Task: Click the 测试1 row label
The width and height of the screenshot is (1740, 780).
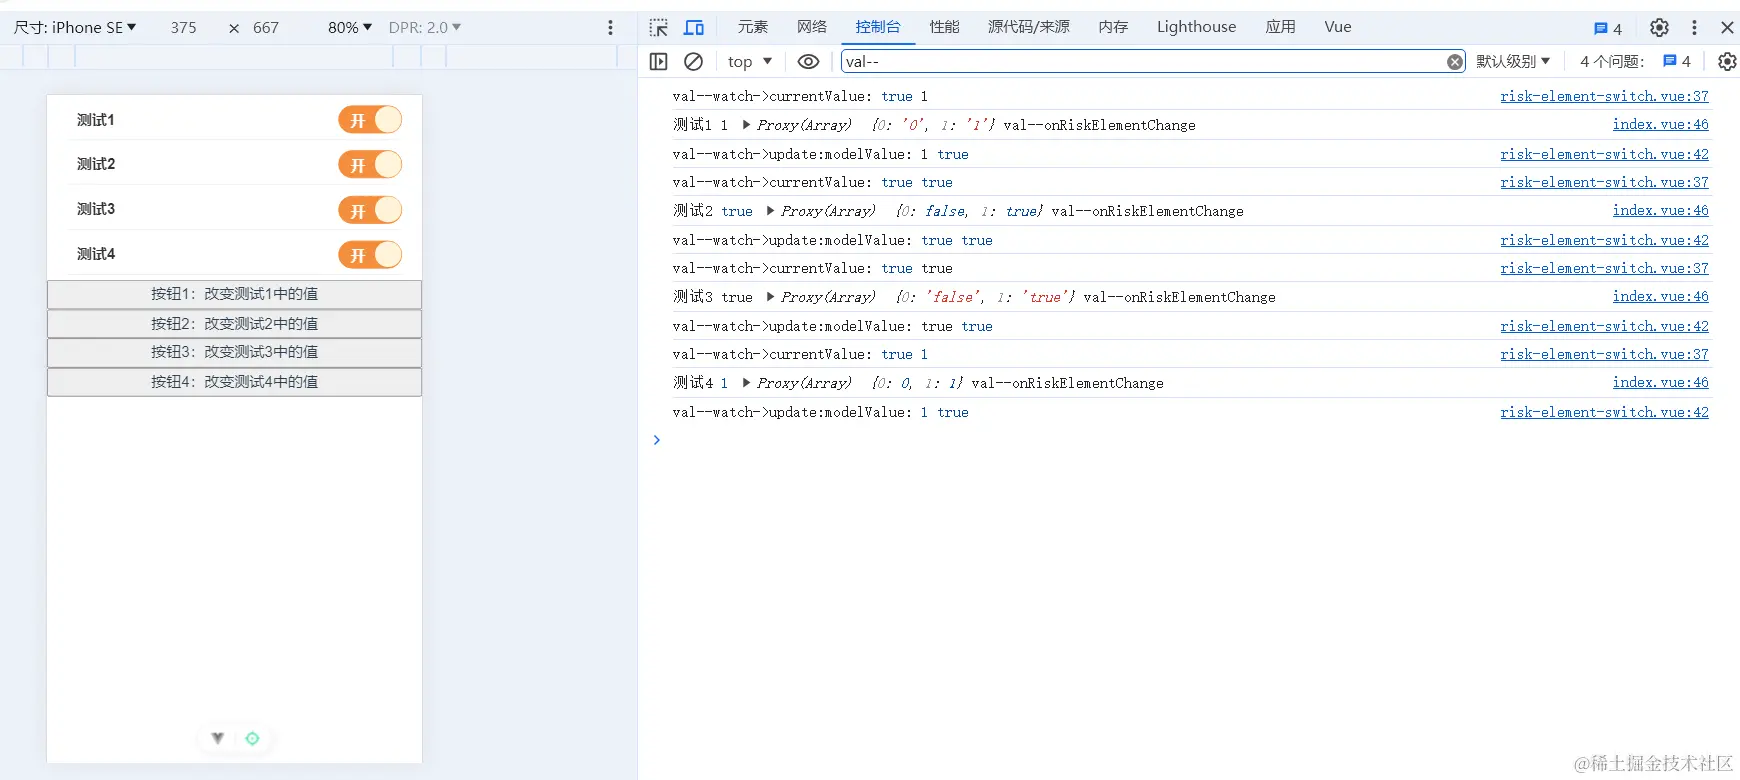Action: (x=96, y=120)
